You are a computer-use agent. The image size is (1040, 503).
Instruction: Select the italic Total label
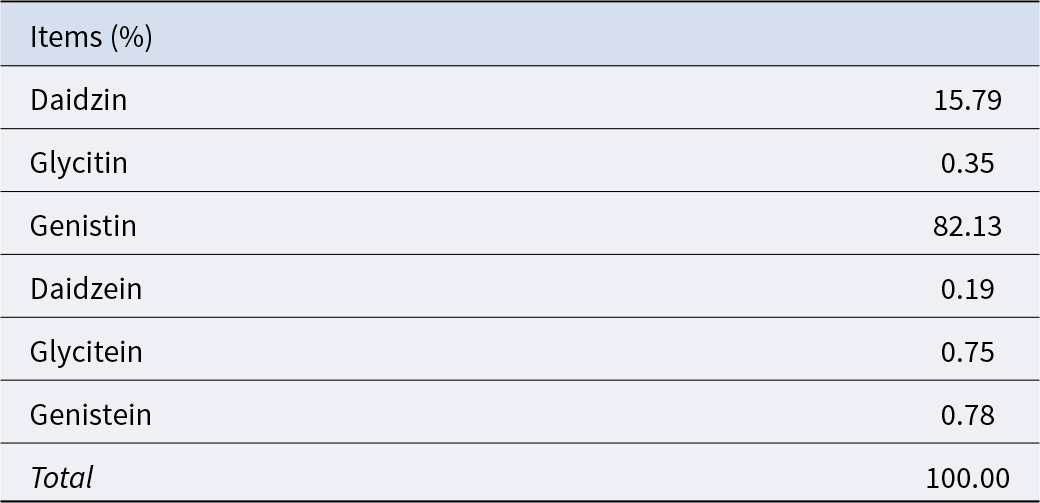(61, 478)
